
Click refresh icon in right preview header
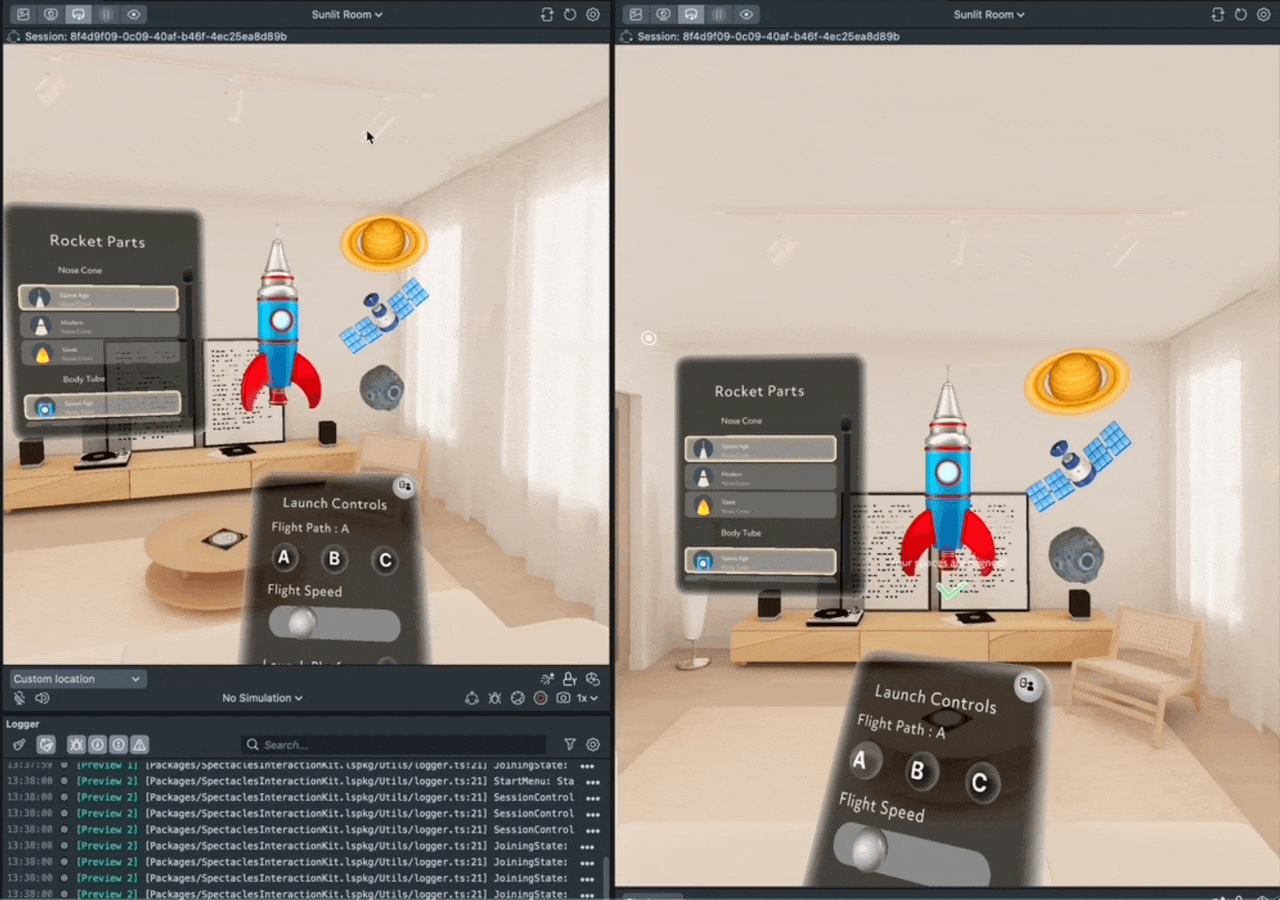pyautogui.click(x=1241, y=15)
